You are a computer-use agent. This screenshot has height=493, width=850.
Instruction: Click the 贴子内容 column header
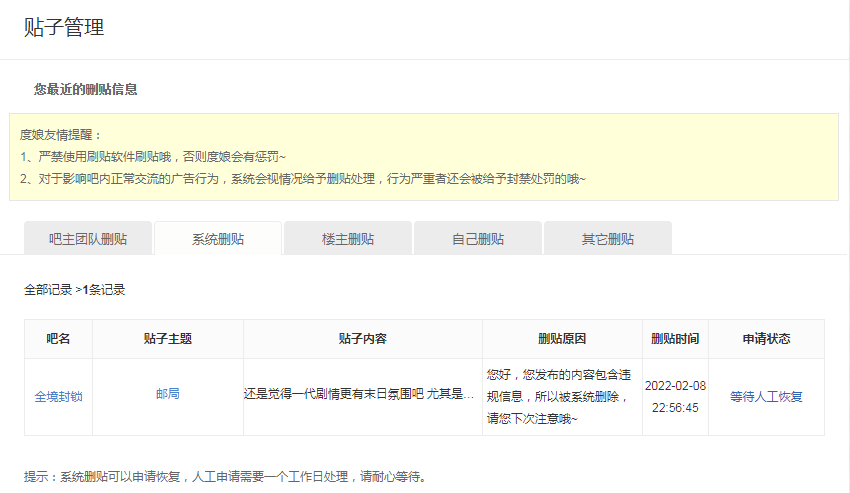(x=363, y=339)
